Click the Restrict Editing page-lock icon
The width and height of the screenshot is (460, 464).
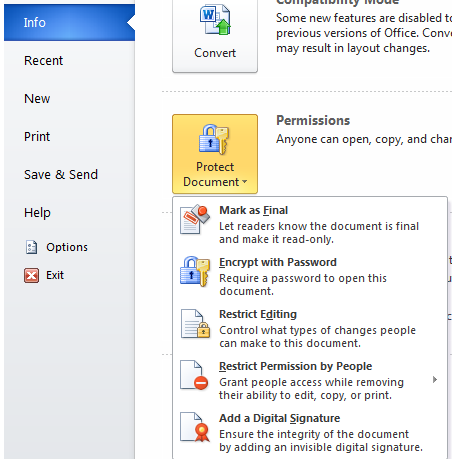coord(195,324)
